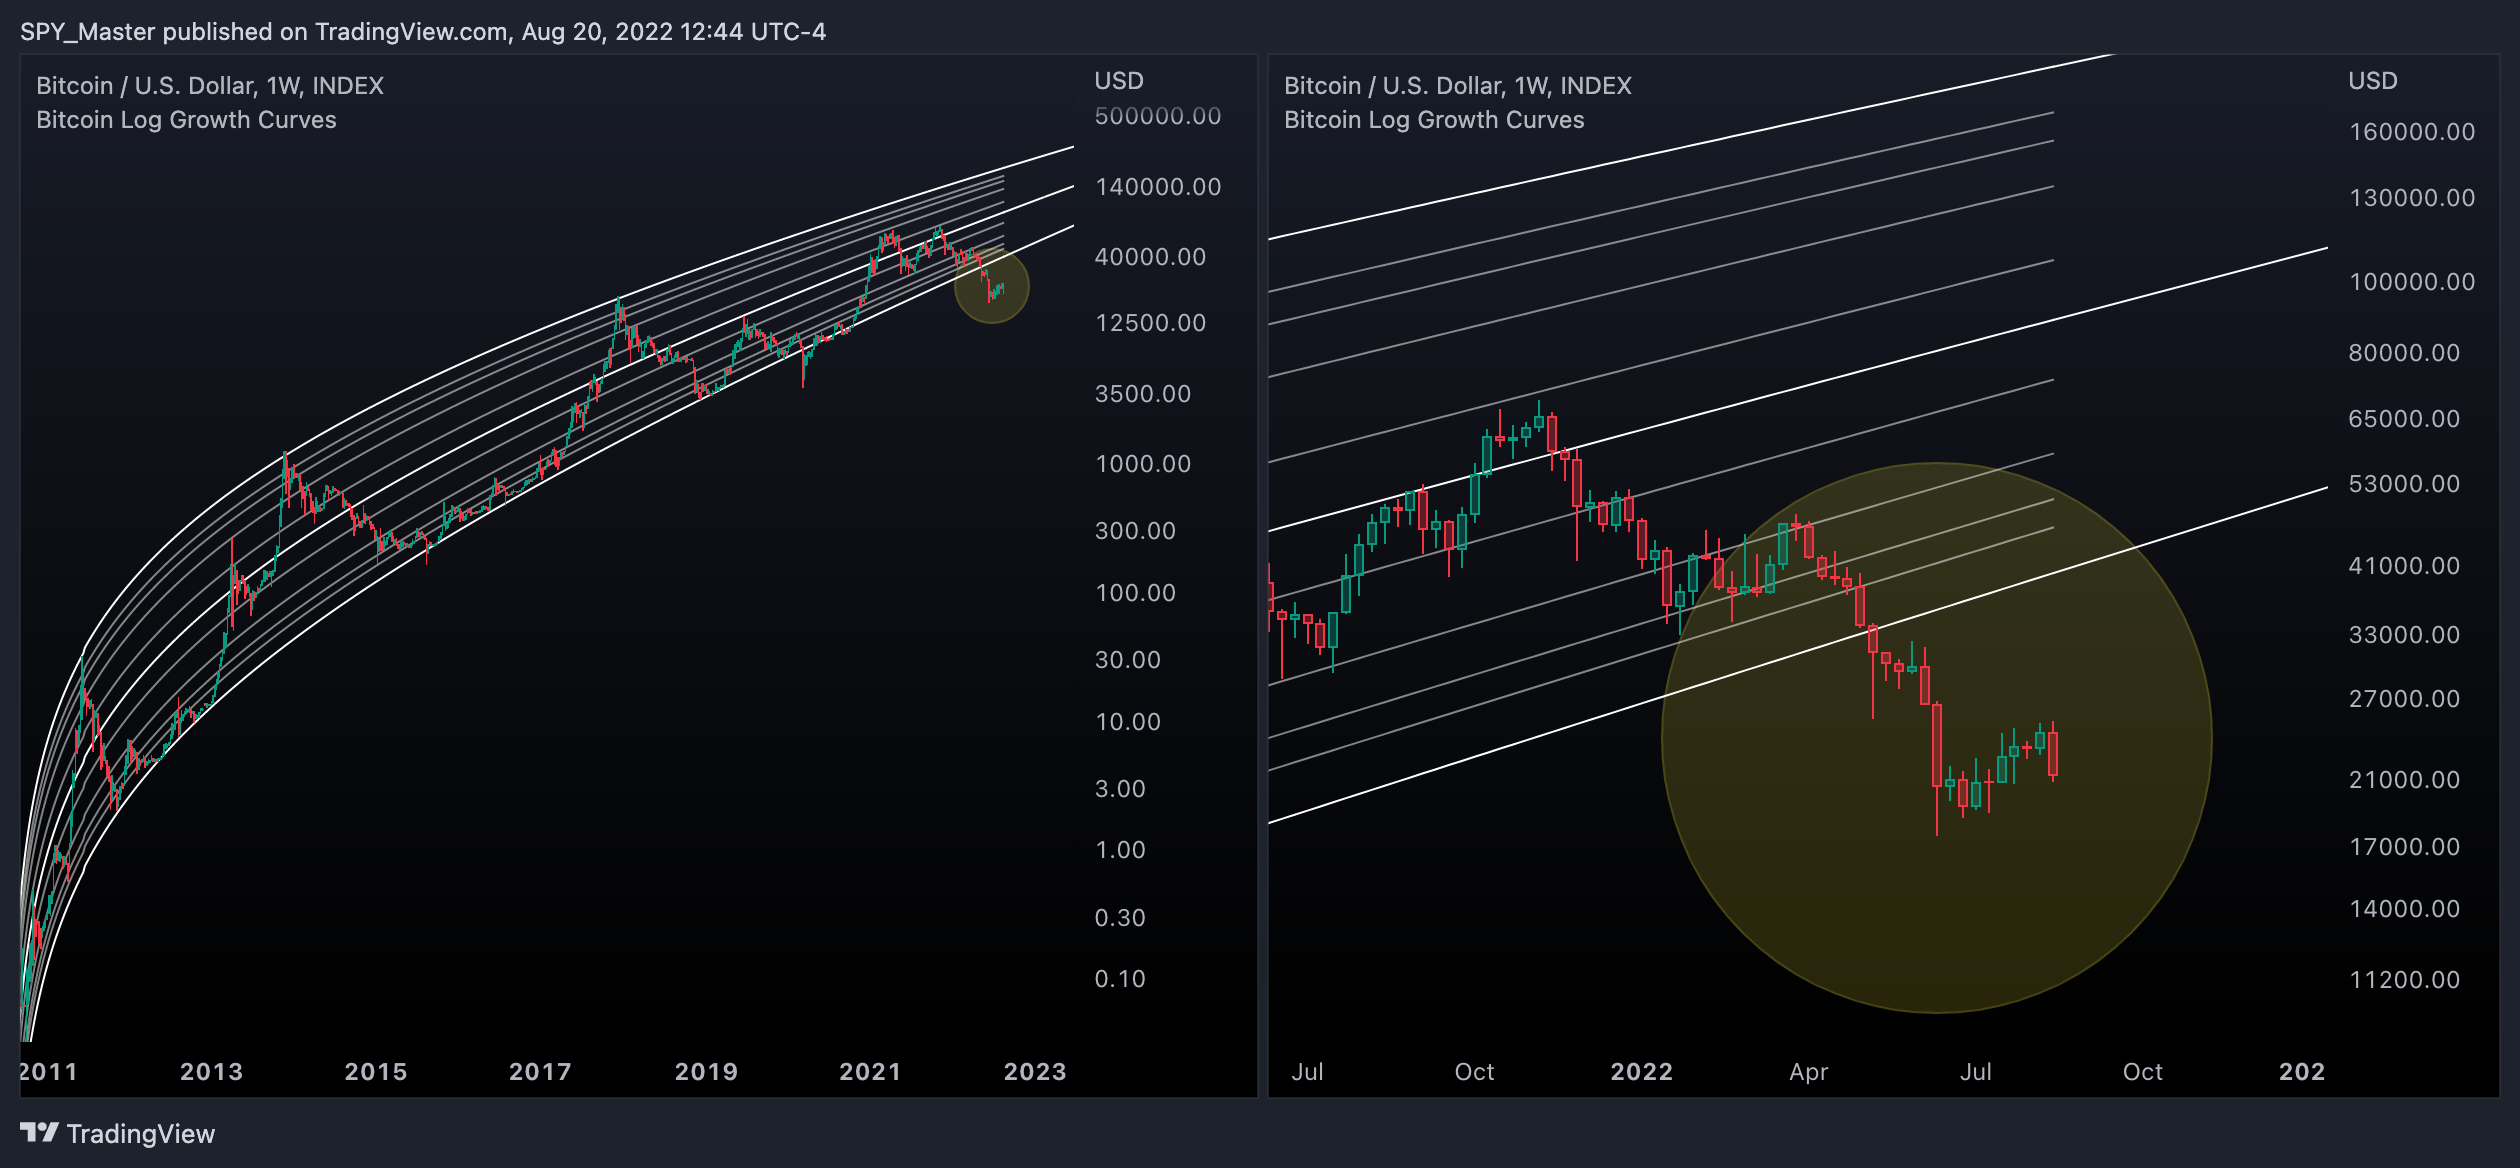The image size is (2520, 1168).
Task: Click the 3.00 price label on left axis
Action: pos(1120,789)
